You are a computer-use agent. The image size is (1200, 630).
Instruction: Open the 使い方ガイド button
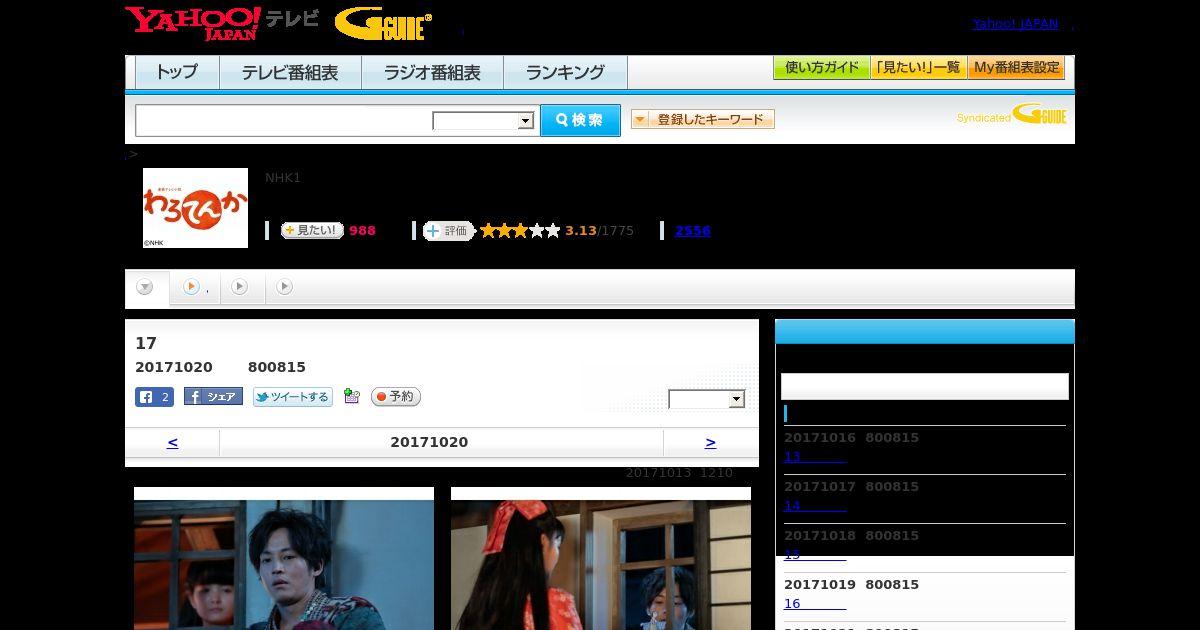(x=821, y=68)
